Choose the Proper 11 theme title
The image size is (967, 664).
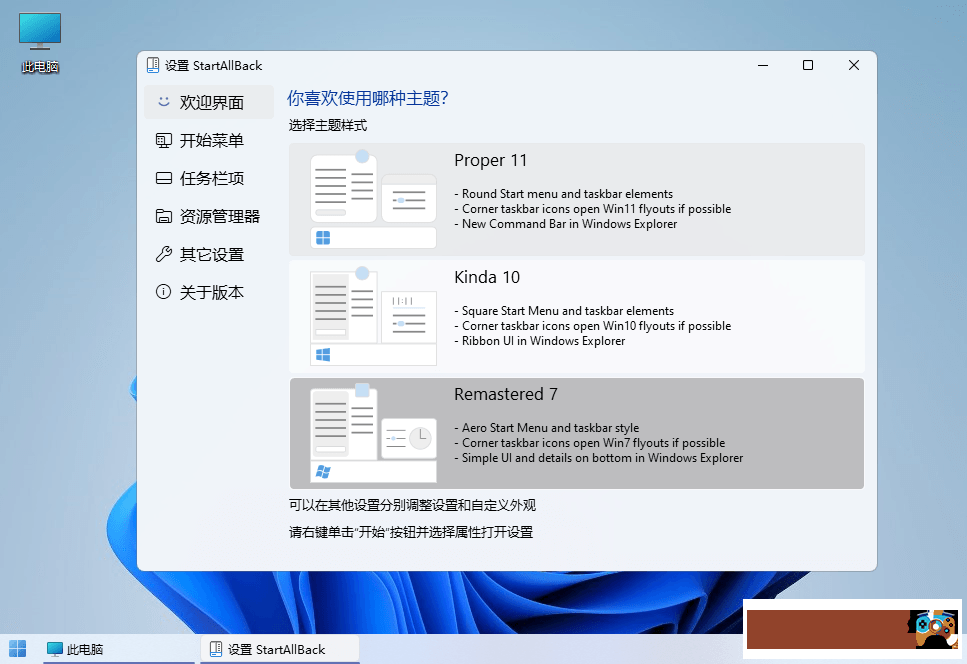490,160
